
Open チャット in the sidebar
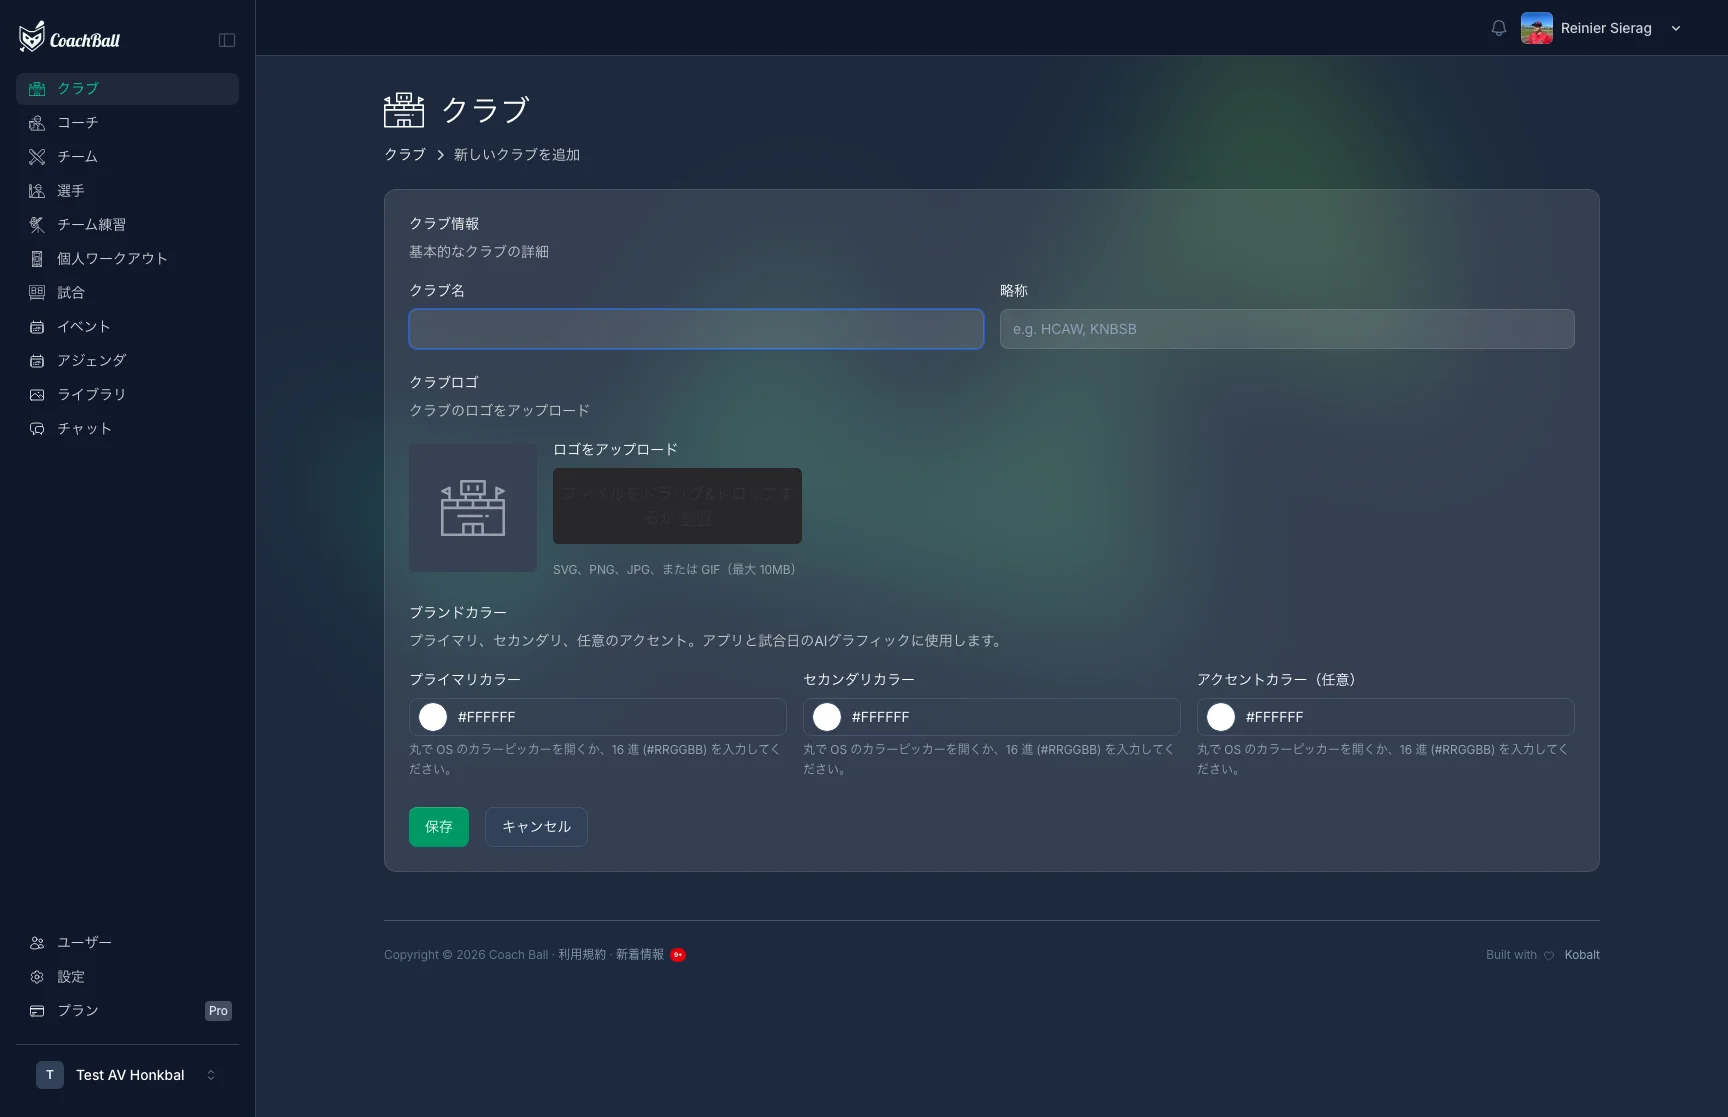click(x=127, y=428)
